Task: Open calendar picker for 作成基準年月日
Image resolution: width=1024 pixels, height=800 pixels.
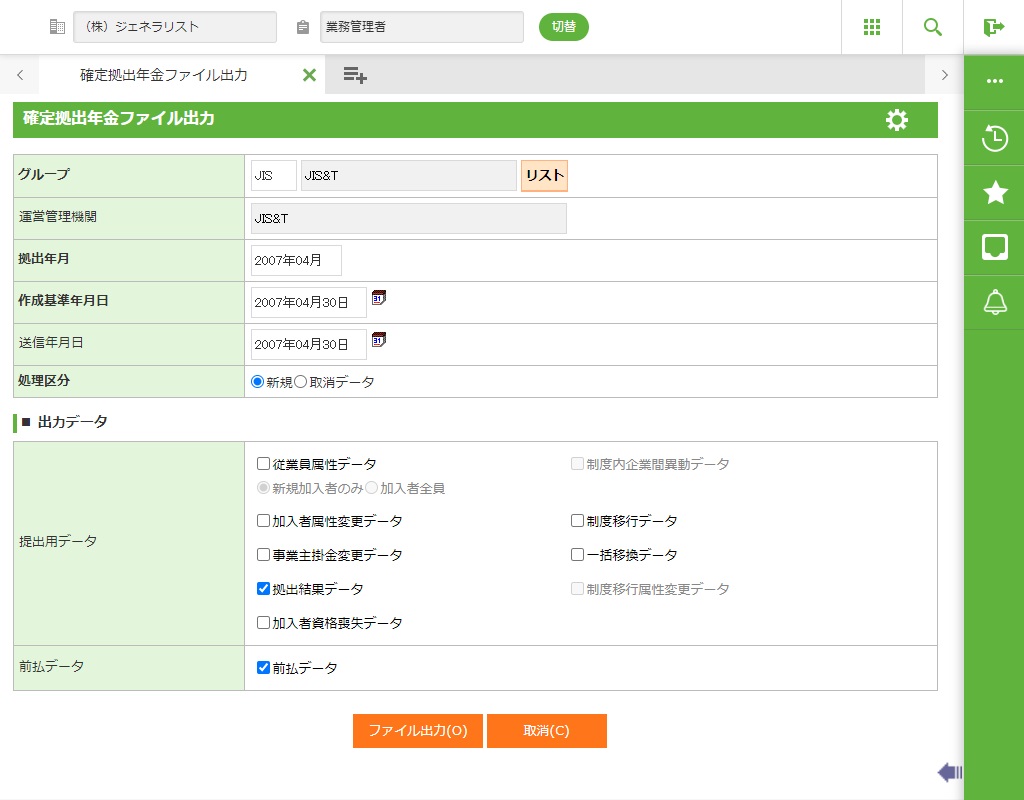Action: pyautogui.click(x=379, y=298)
